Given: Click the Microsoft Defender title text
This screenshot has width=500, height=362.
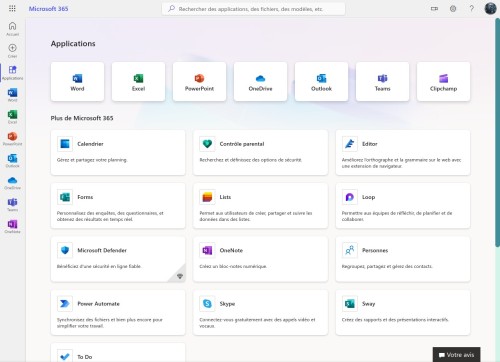Looking at the screenshot, I should point(102,250).
